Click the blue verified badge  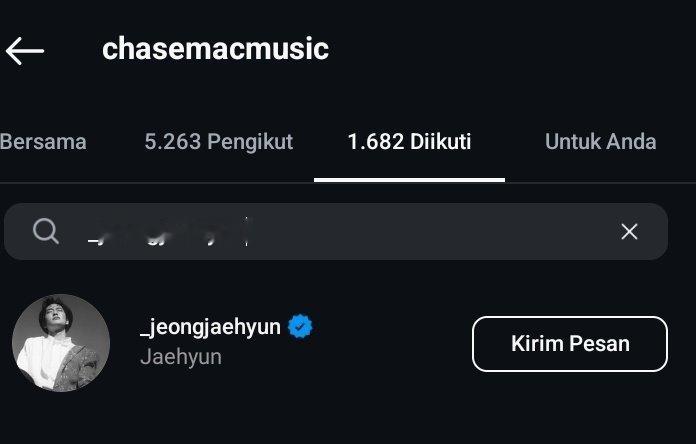coord(300,327)
